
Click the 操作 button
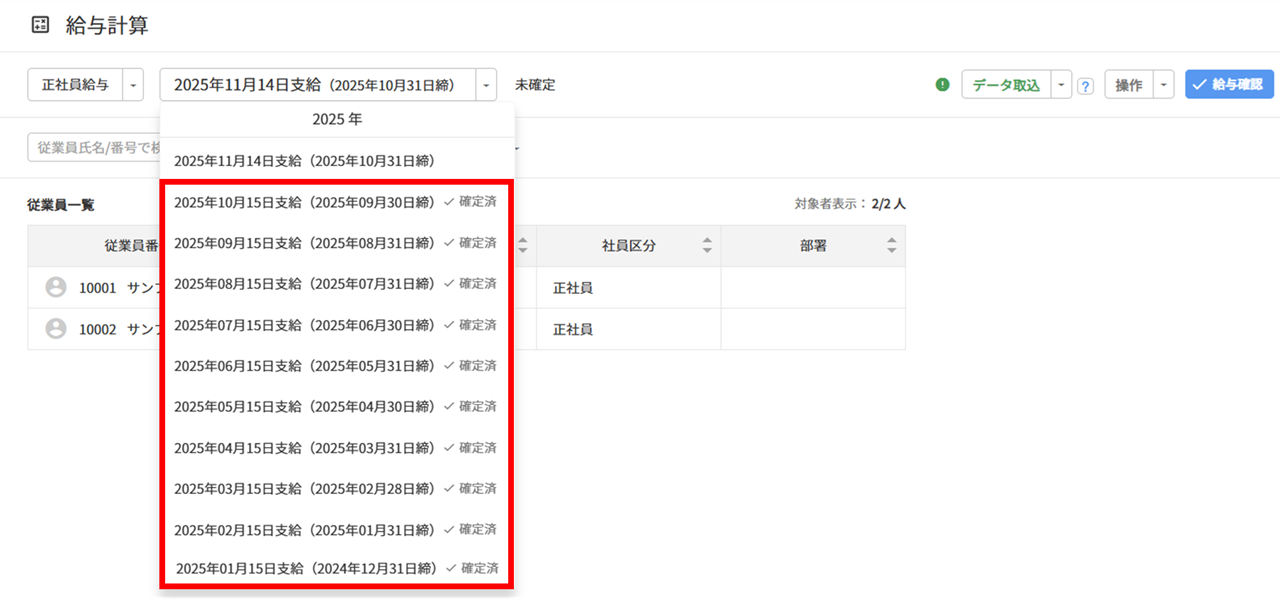point(1129,85)
